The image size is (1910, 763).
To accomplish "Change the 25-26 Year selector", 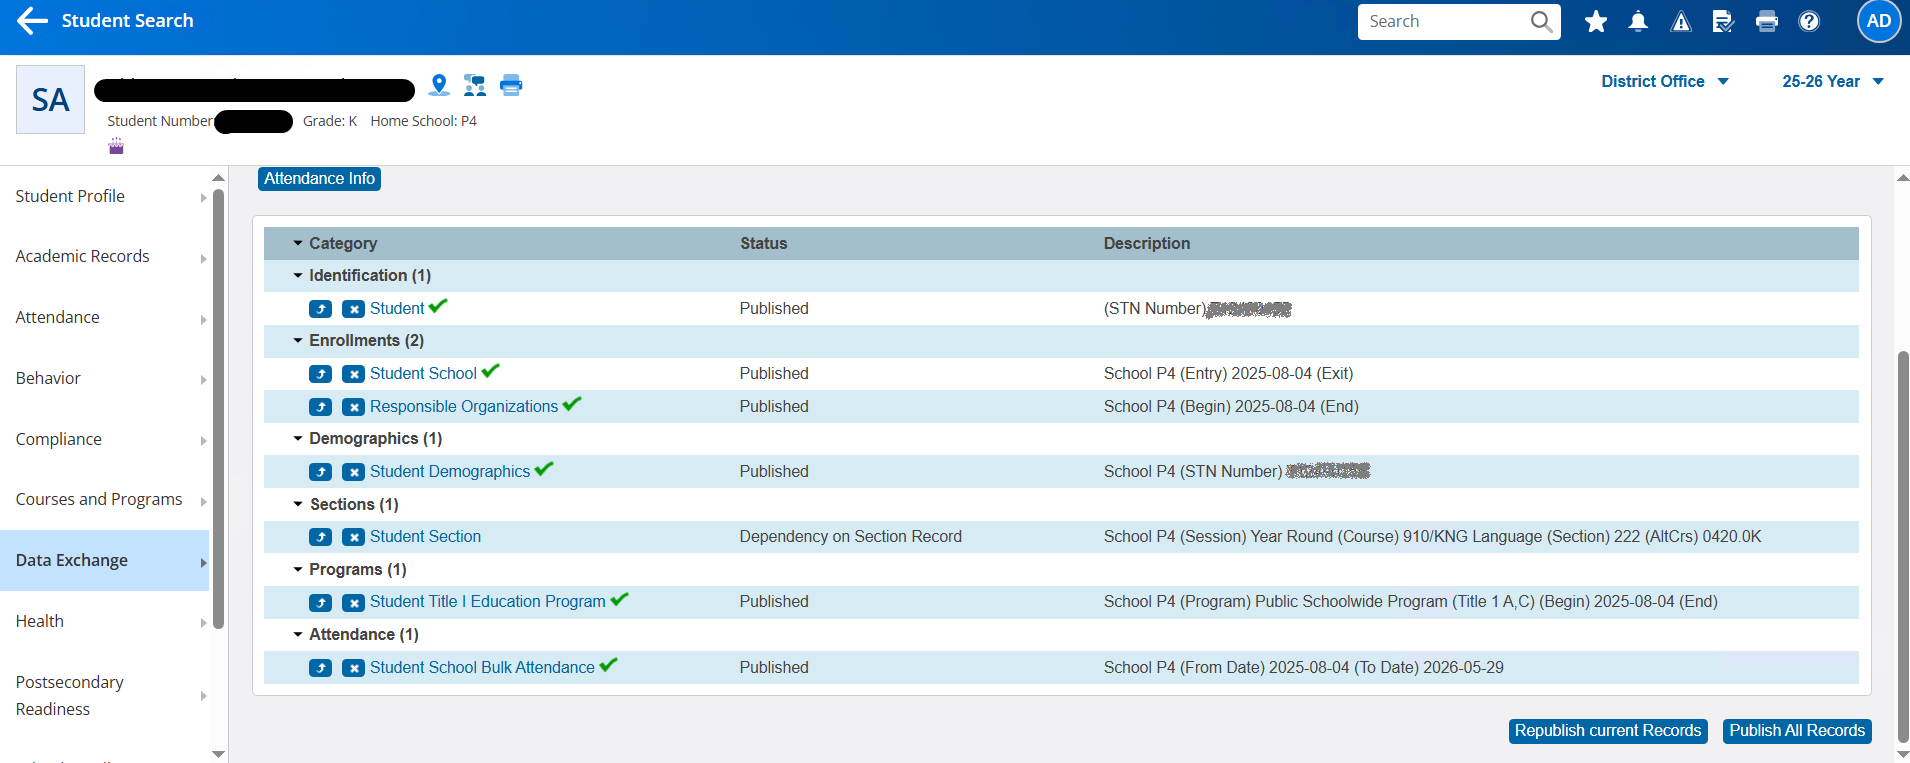I will click(x=1832, y=82).
